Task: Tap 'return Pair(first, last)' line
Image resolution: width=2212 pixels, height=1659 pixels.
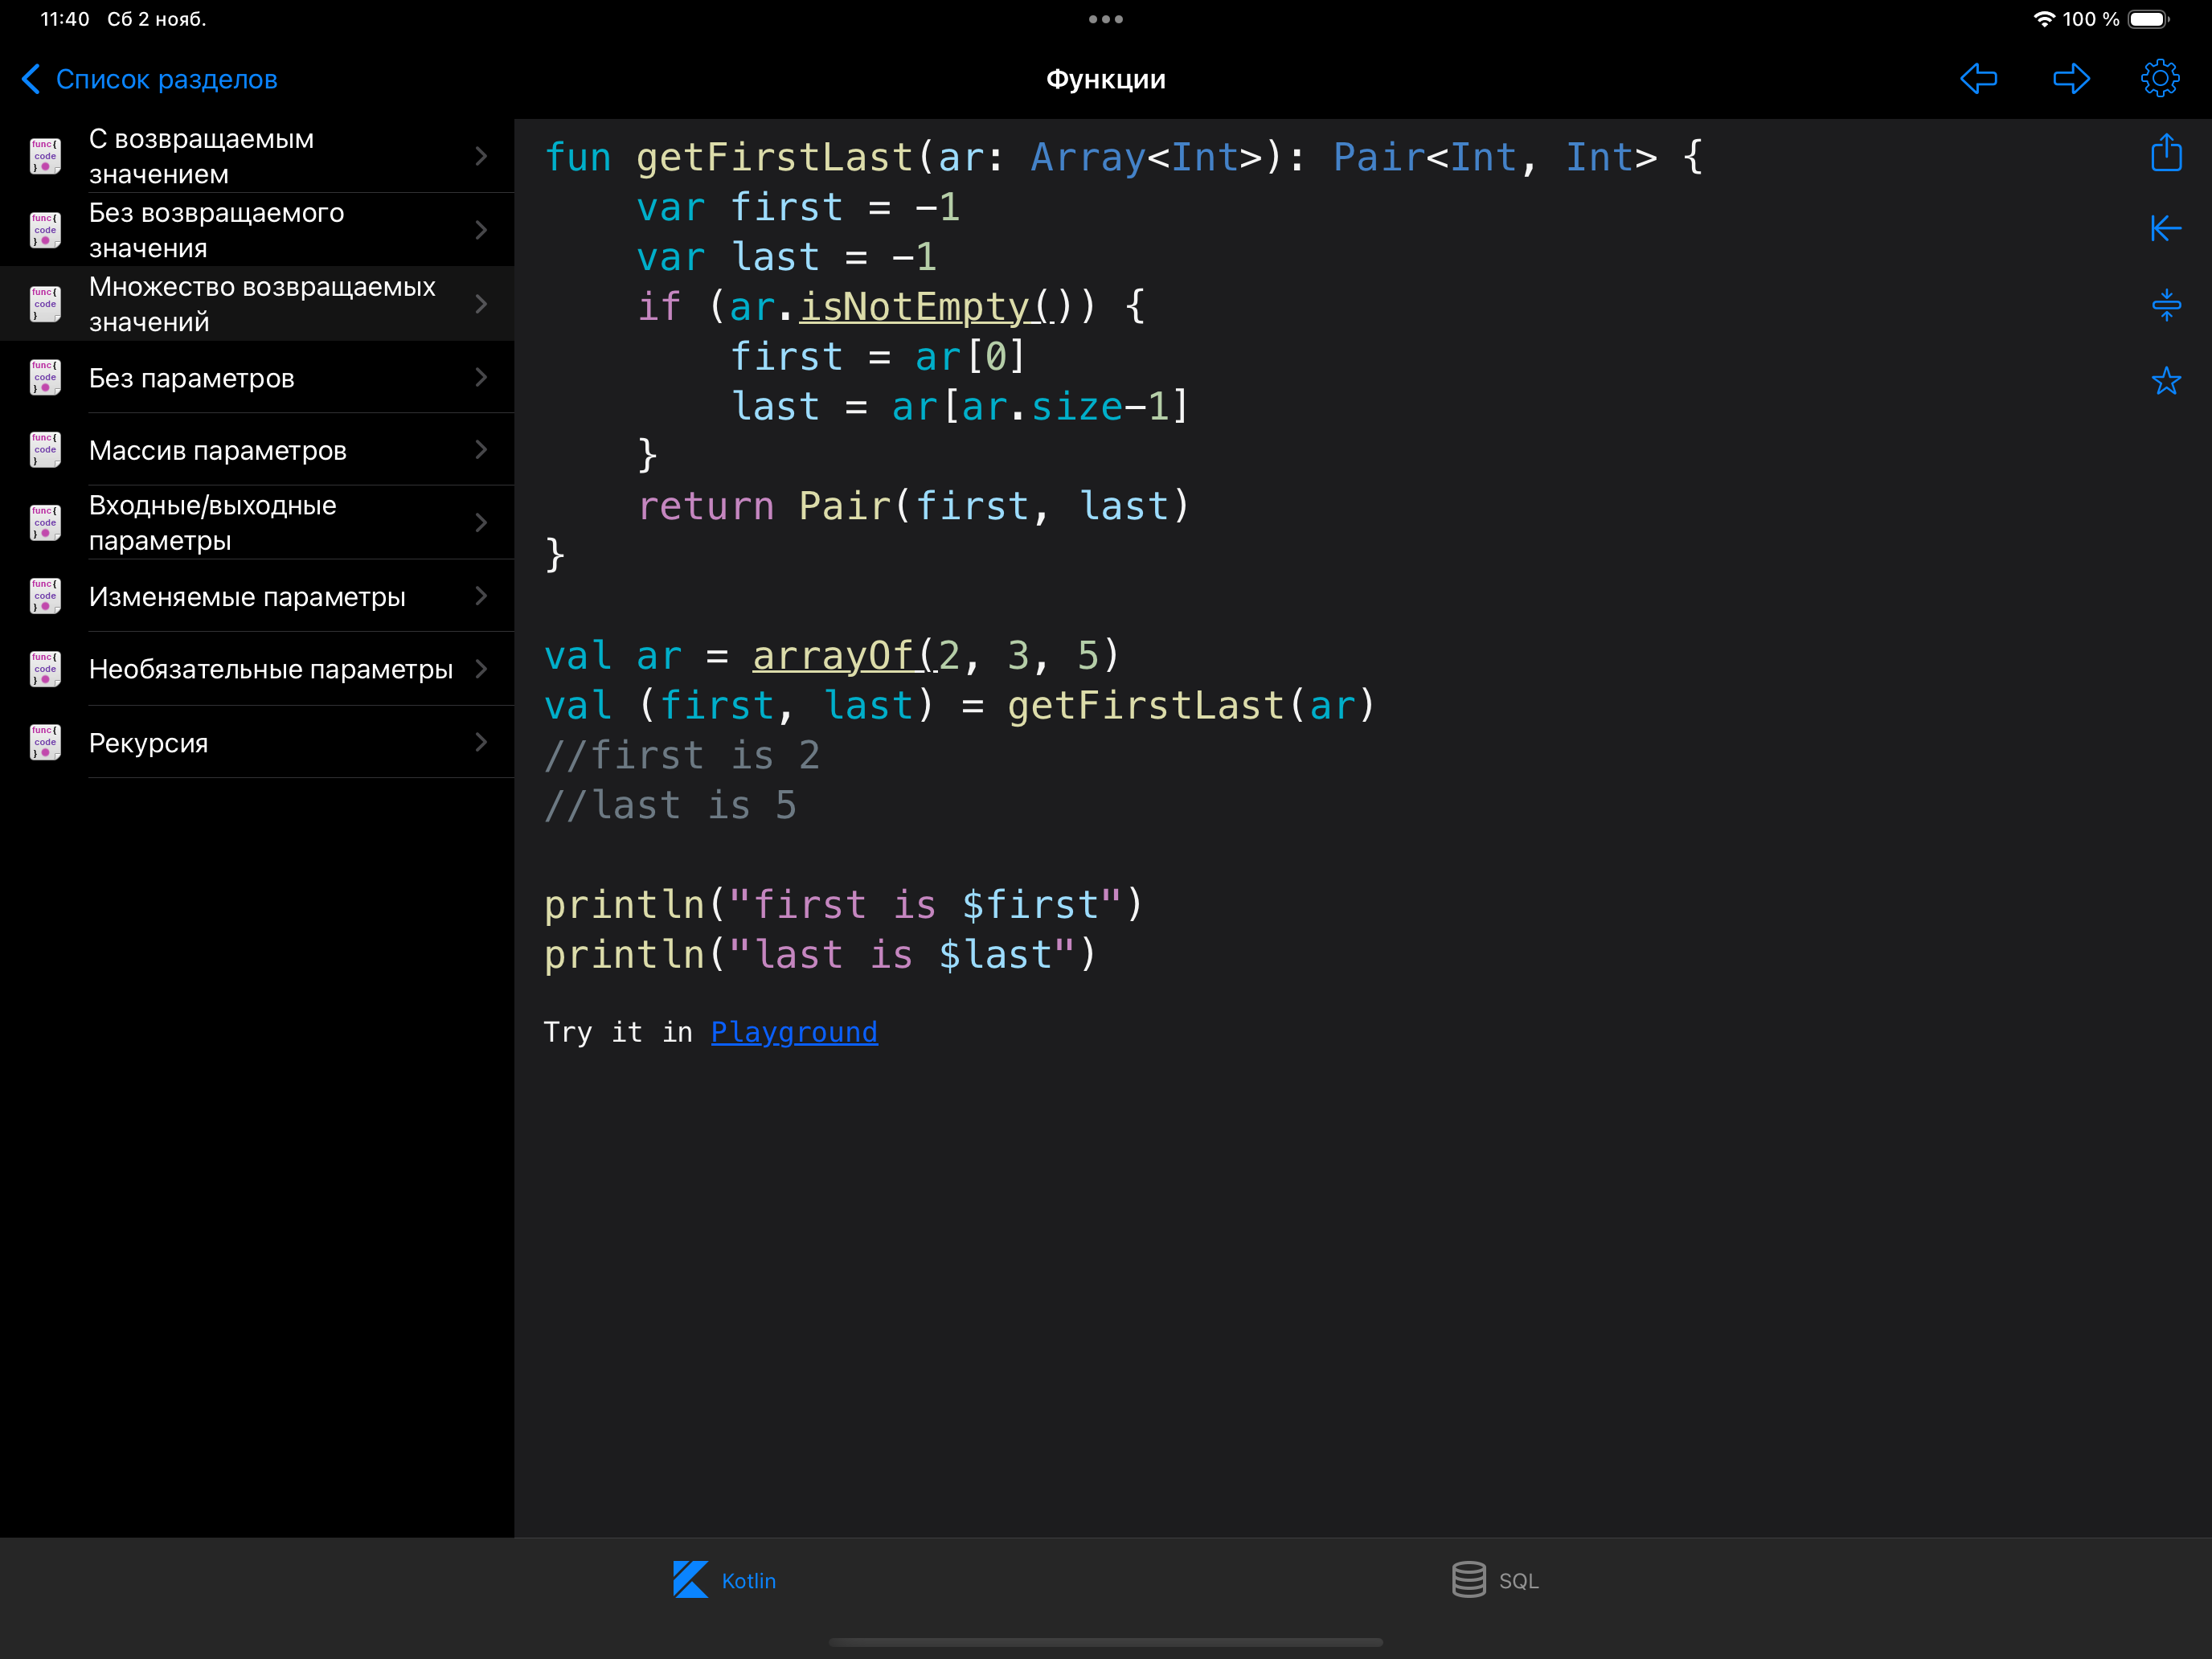Action: (914, 506)
